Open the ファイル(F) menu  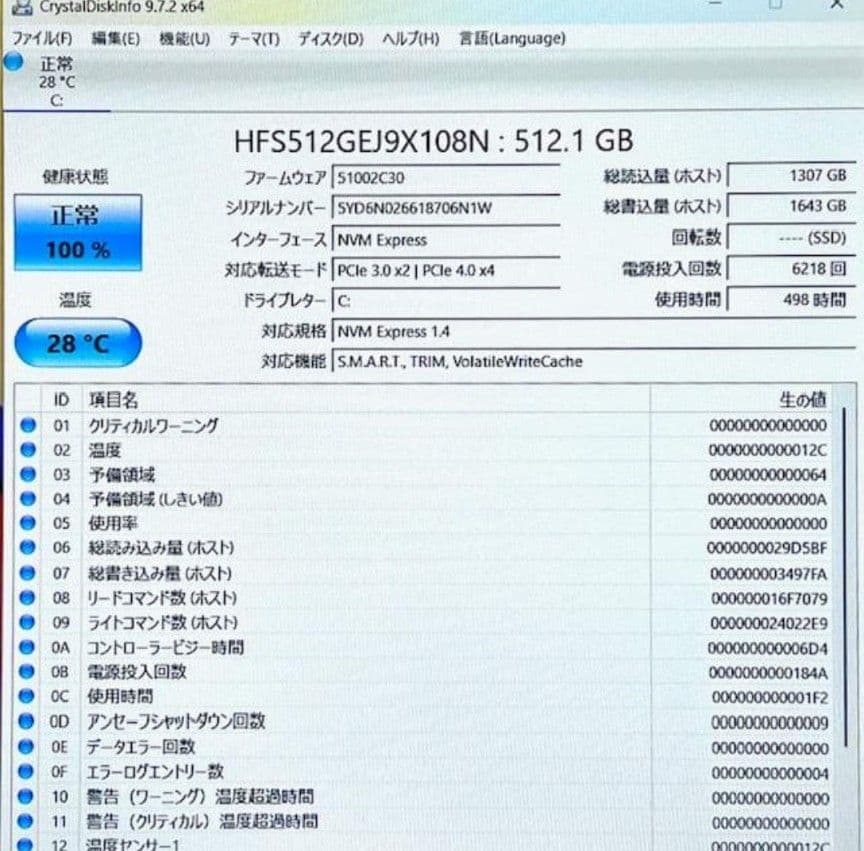[42, 39]
